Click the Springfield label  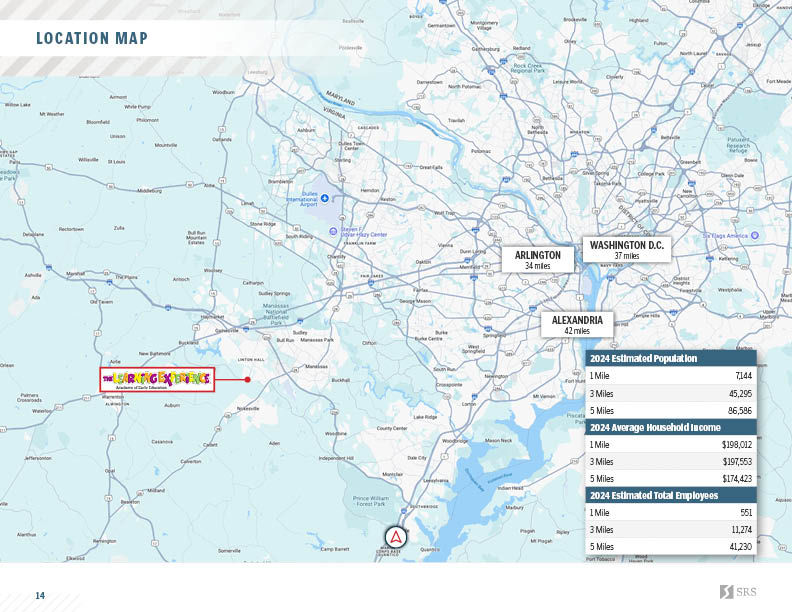point(494,335)
